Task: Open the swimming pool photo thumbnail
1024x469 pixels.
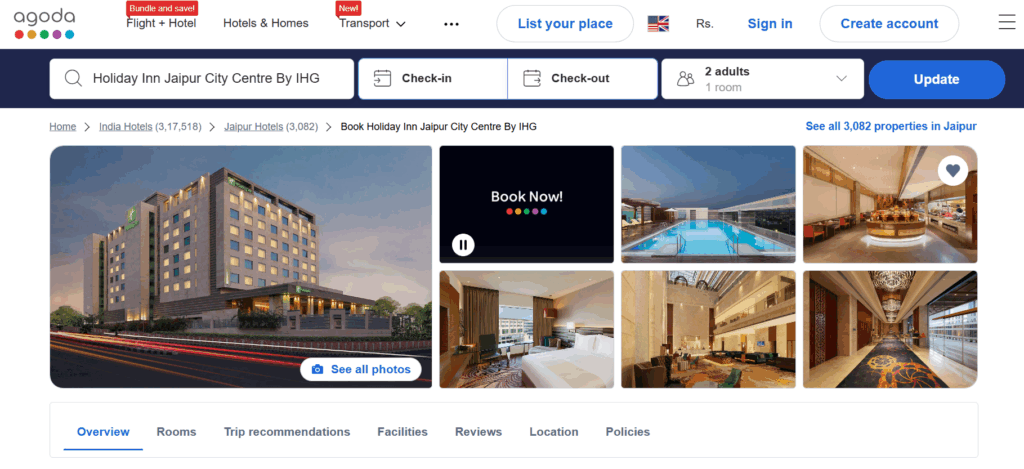Action: [x=708, y=204]
